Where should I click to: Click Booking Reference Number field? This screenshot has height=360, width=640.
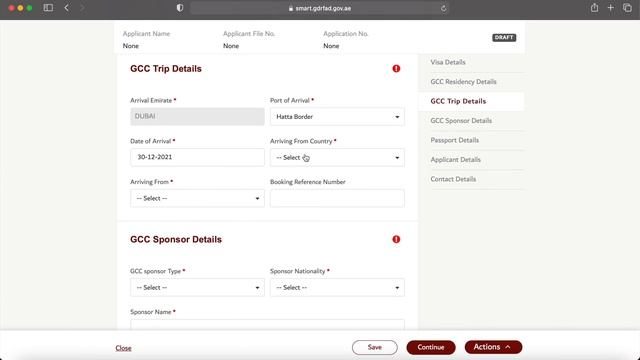[x=337, y=198]
